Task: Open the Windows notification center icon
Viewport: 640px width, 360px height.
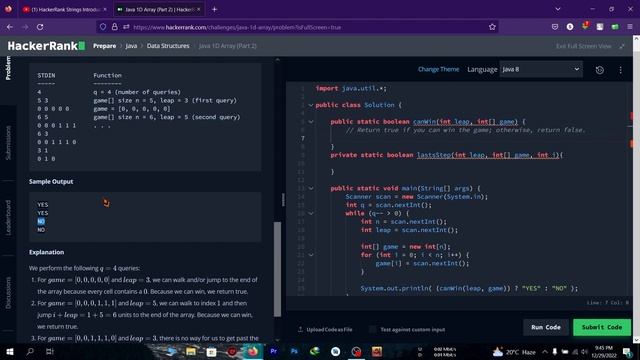Action: [x=627, y=351]
